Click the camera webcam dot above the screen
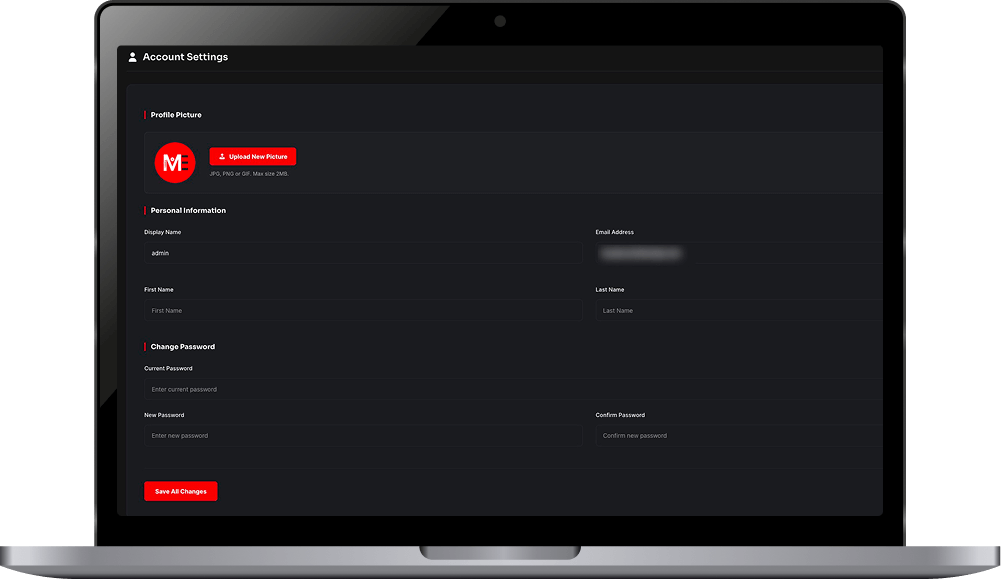 point(499,19)
